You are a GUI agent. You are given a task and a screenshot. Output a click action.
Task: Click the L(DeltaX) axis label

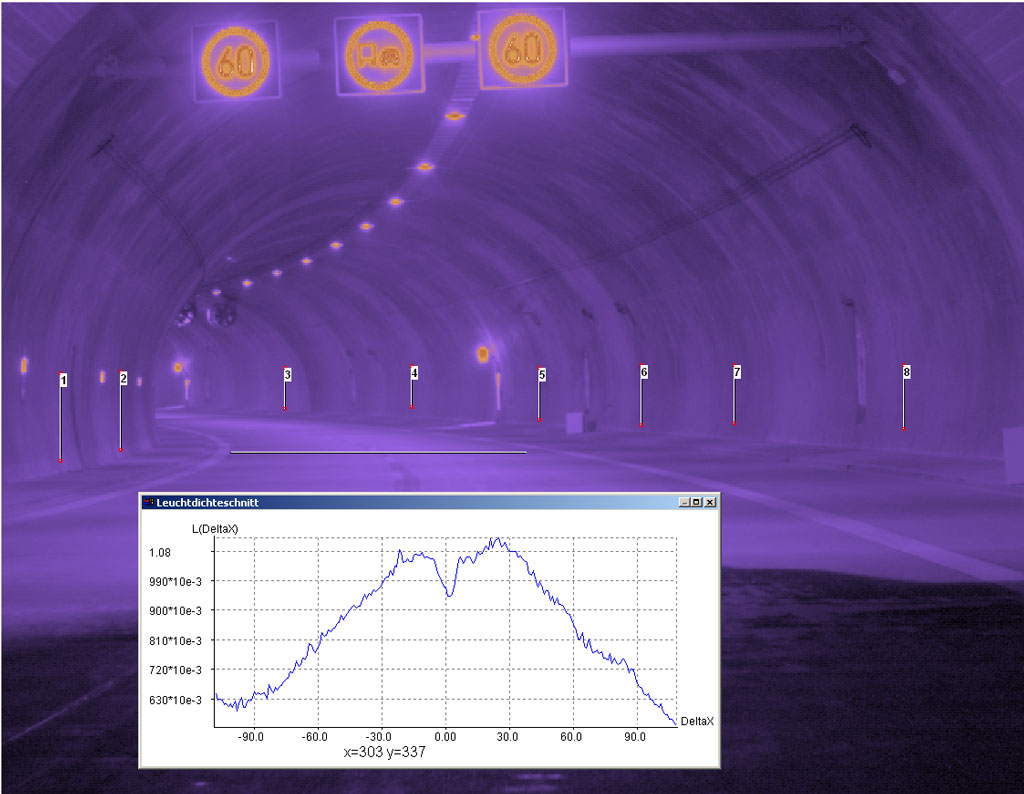215,529
